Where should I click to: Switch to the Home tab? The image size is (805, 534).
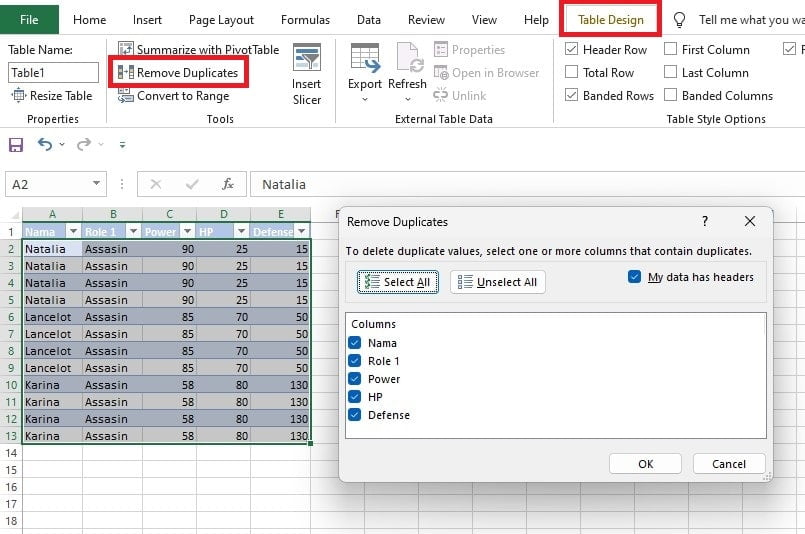coord(89,20)
